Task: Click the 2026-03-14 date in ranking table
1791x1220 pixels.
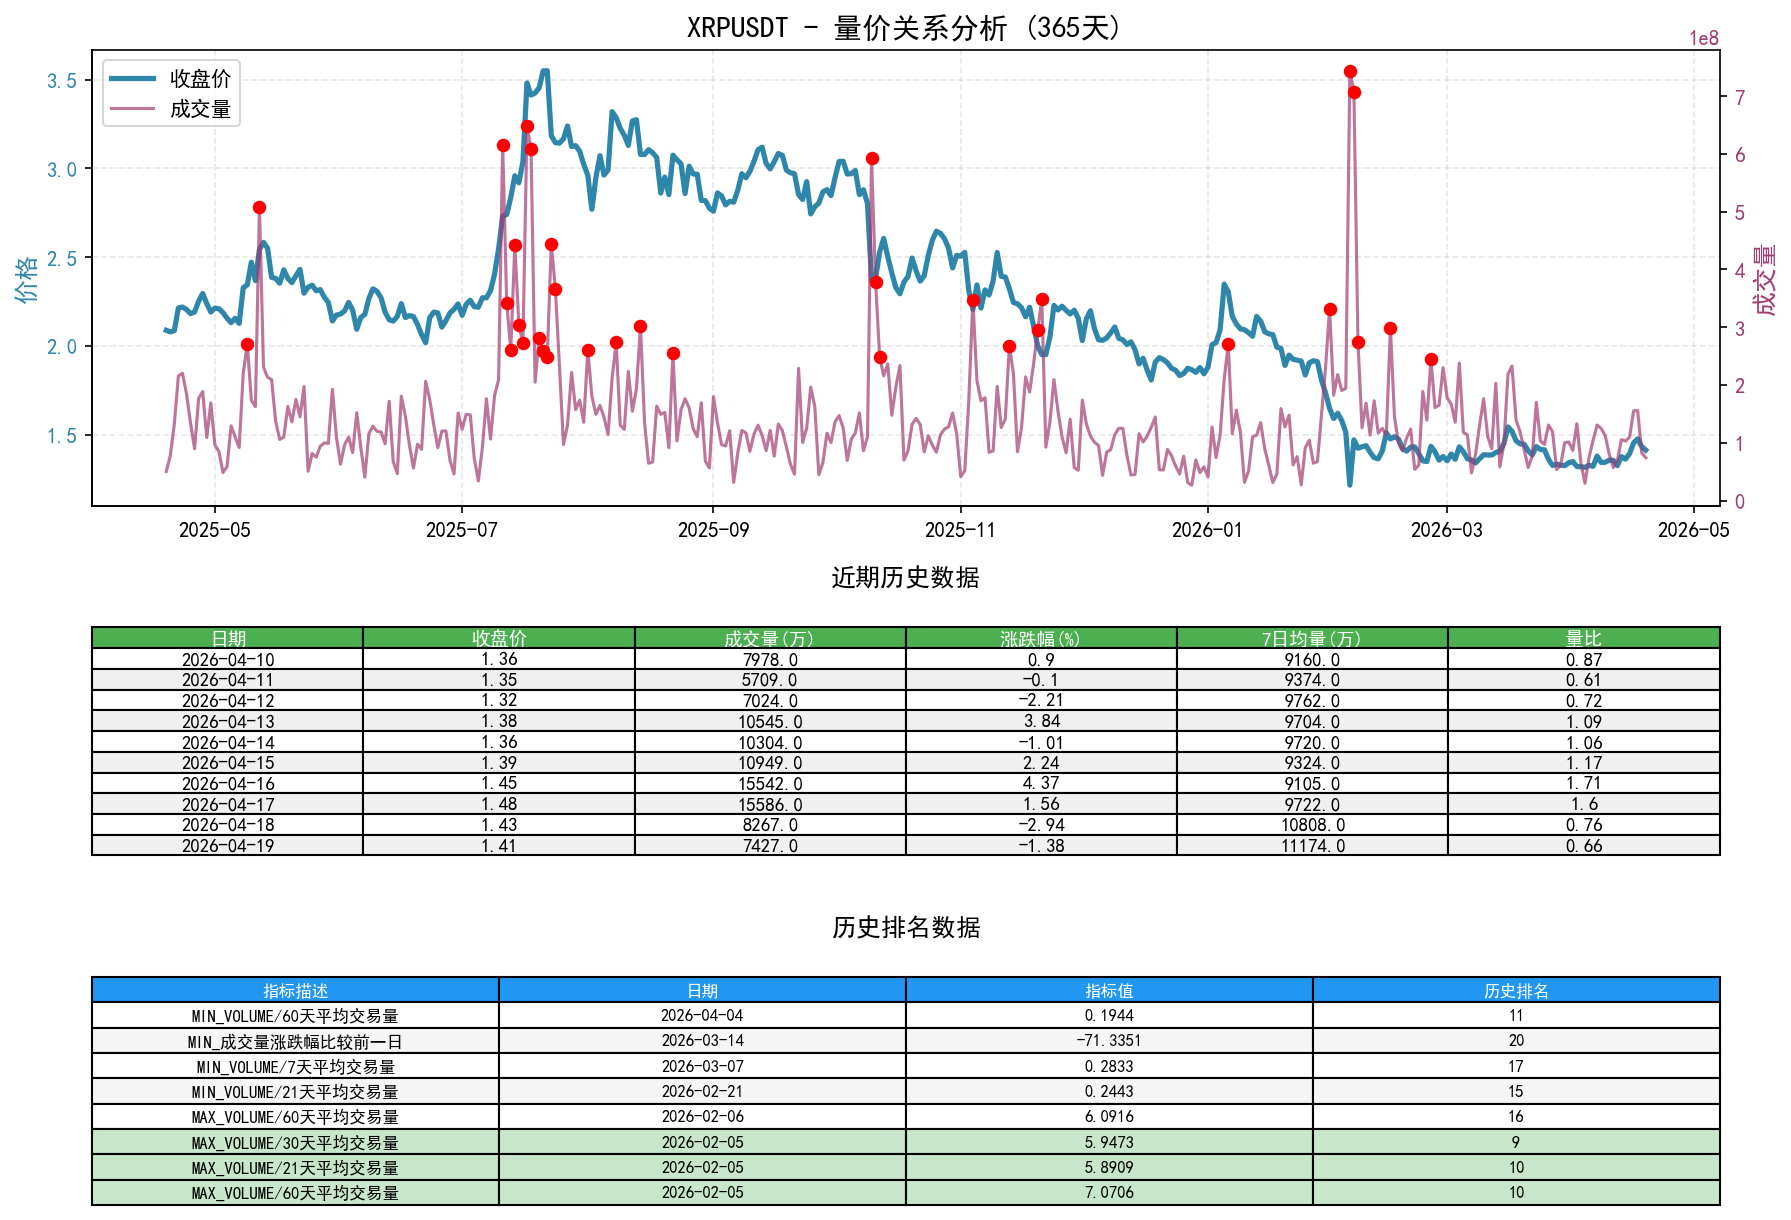Action: (x=702, y=1041)
